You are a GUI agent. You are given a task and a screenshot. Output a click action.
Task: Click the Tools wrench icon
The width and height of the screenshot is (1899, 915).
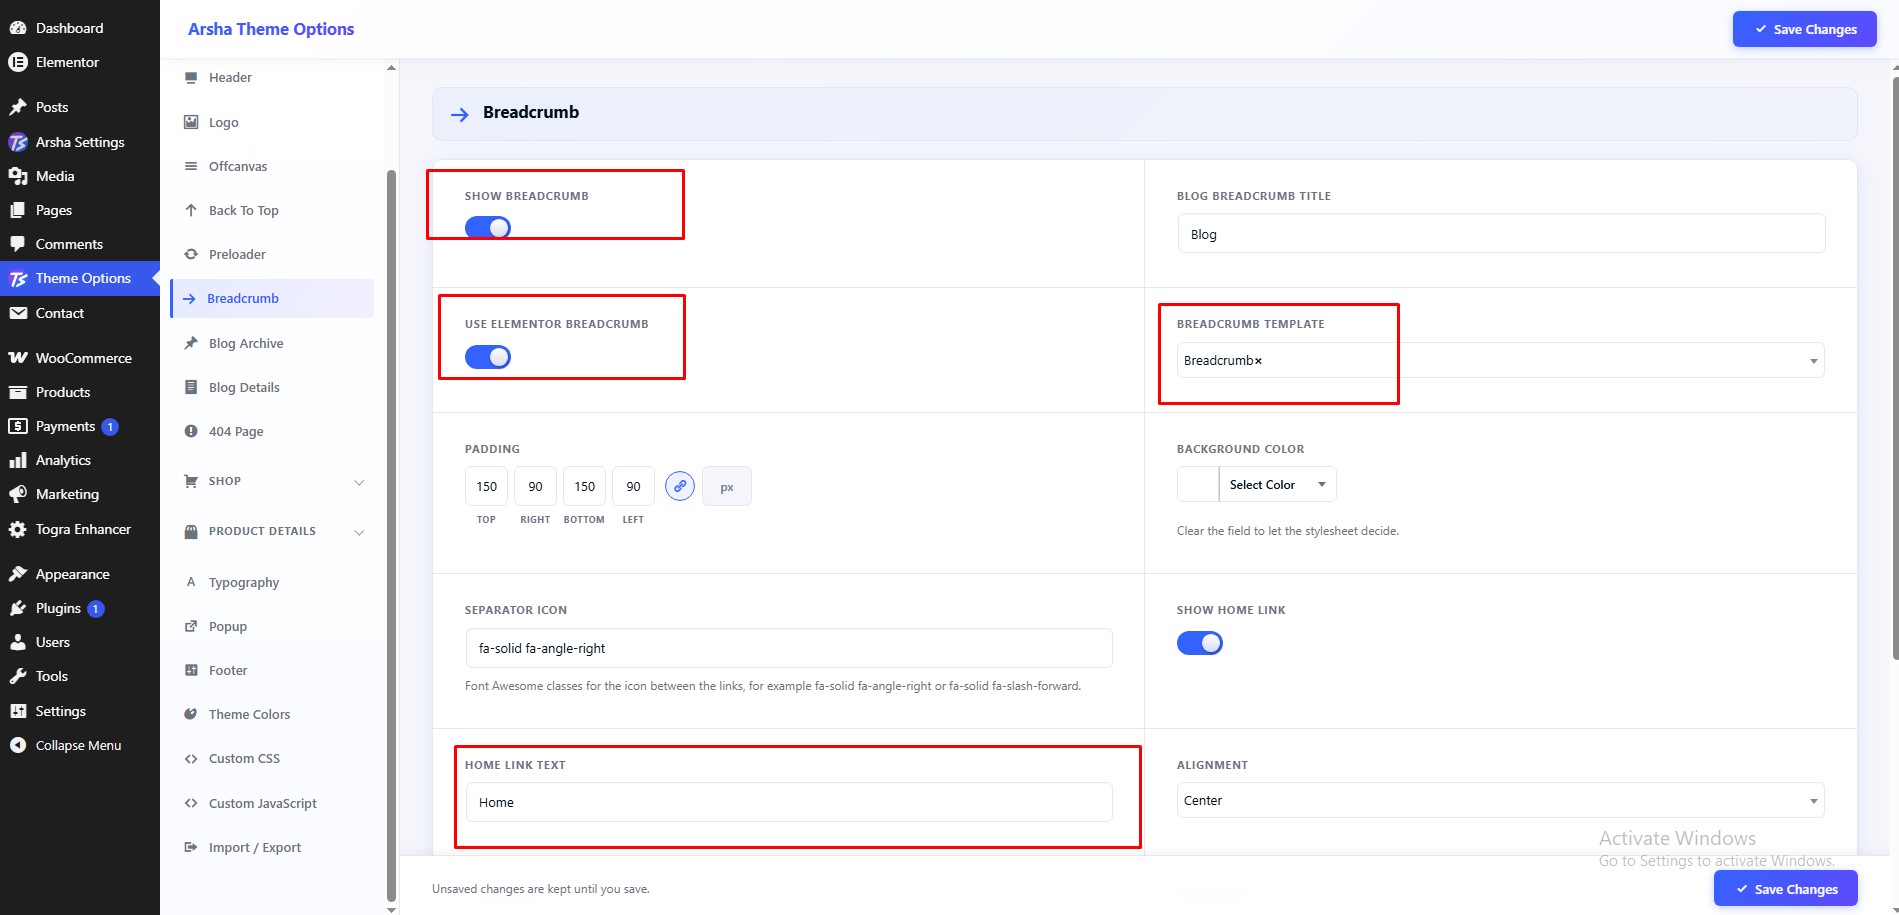click(17, 676)
